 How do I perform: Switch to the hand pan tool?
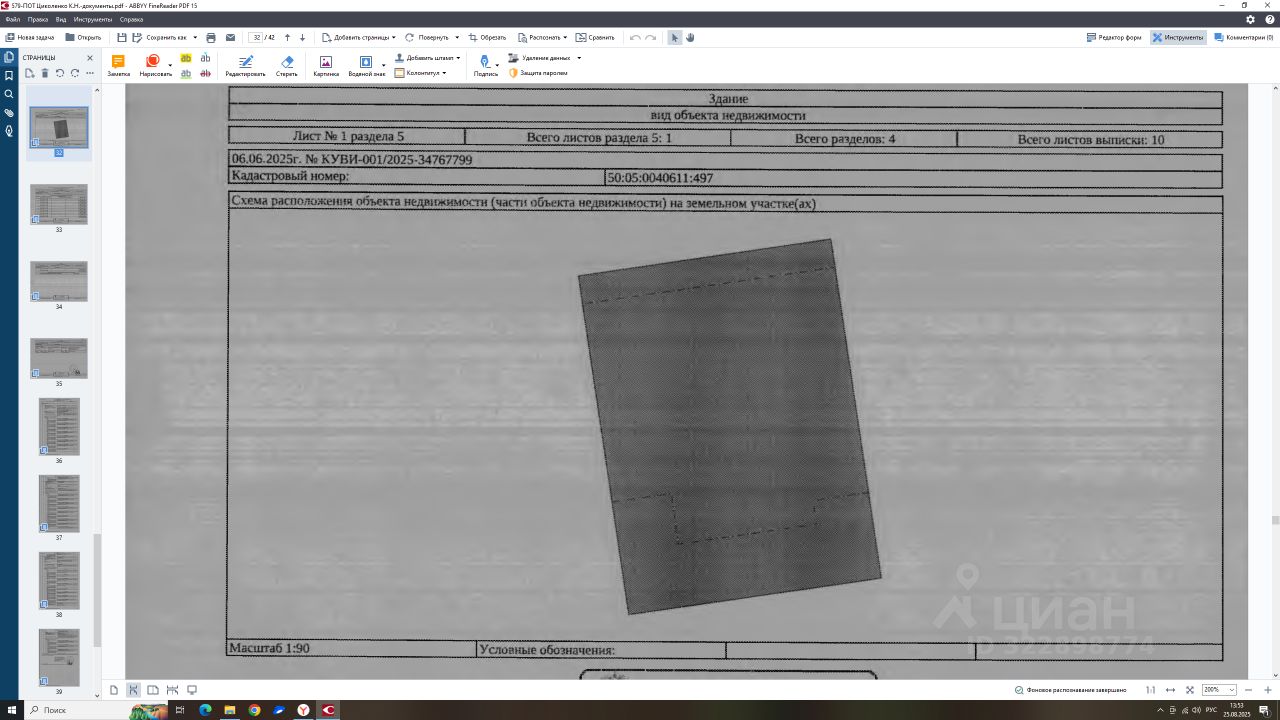pyautogui.click(x=690, y=37)
